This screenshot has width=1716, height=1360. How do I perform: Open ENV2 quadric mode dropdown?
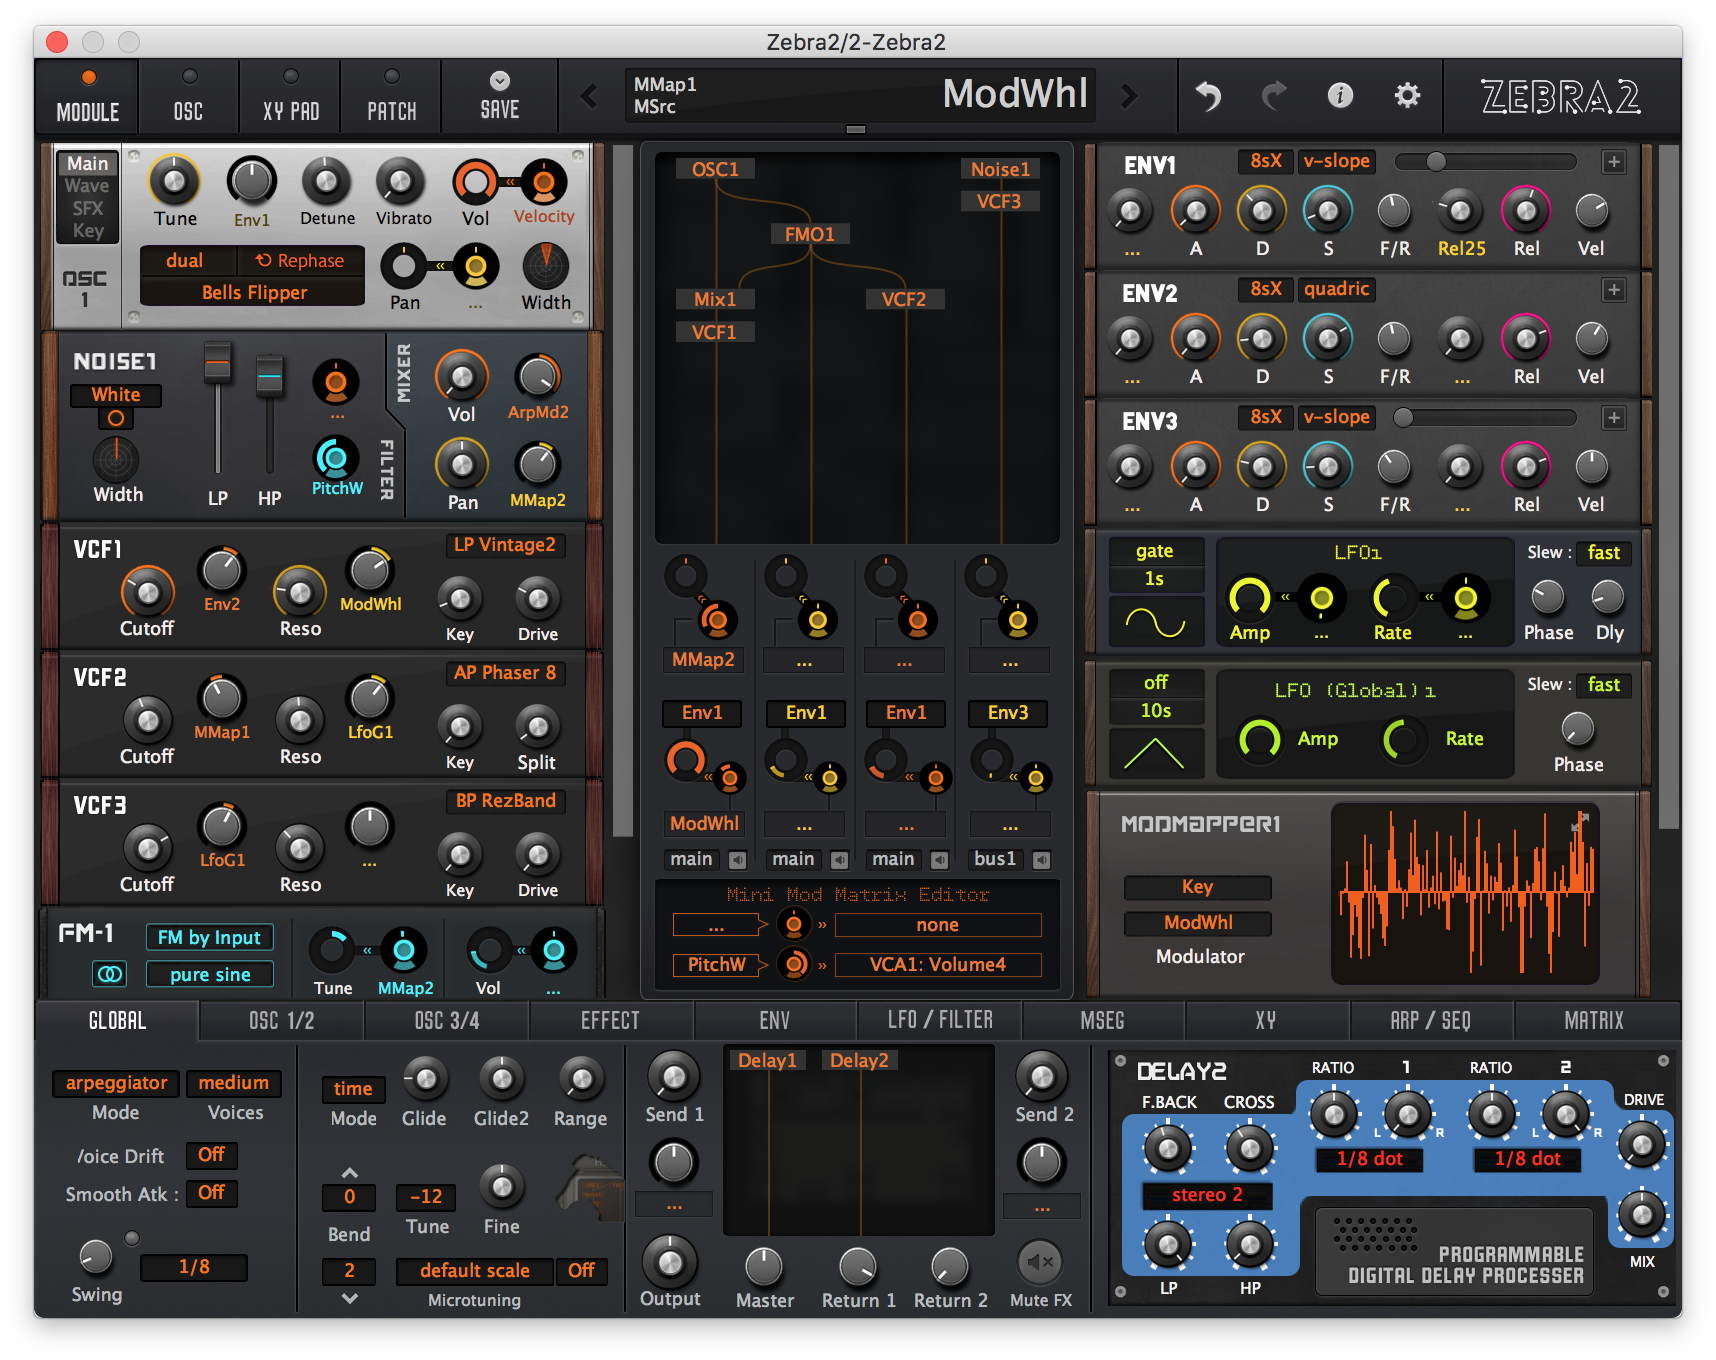pos(1337,289)
